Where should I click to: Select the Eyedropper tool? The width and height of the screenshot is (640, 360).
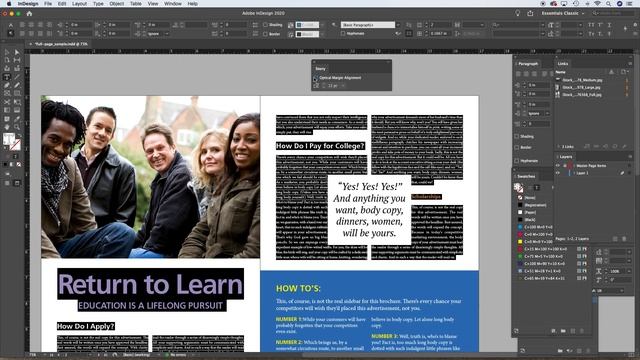[x=17, y=119]
